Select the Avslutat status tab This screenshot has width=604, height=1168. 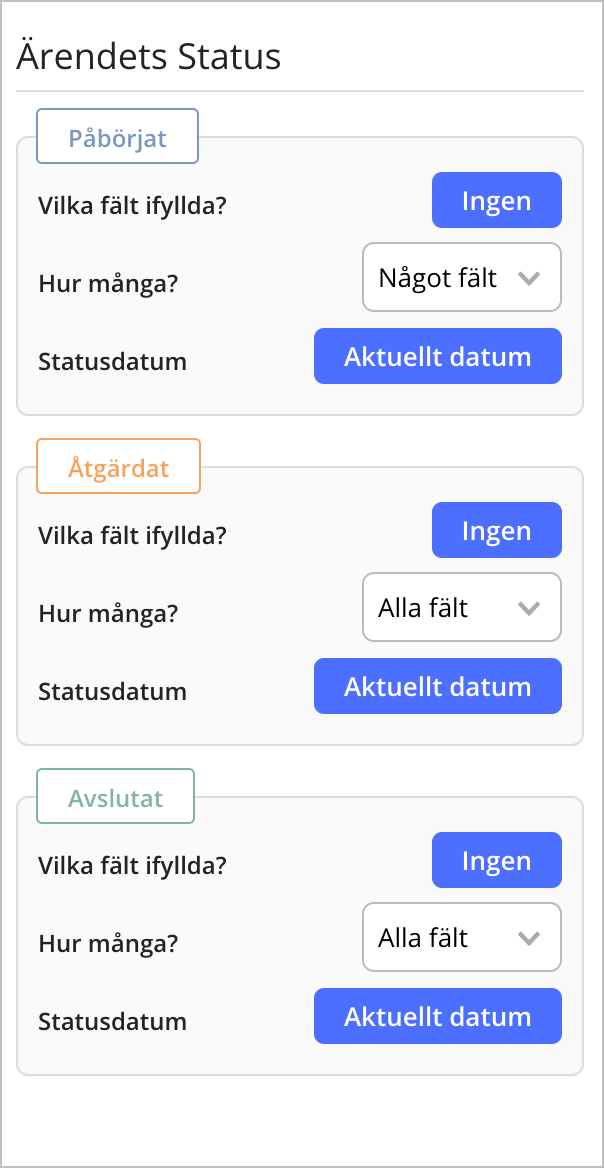click(x=115, y=795)
